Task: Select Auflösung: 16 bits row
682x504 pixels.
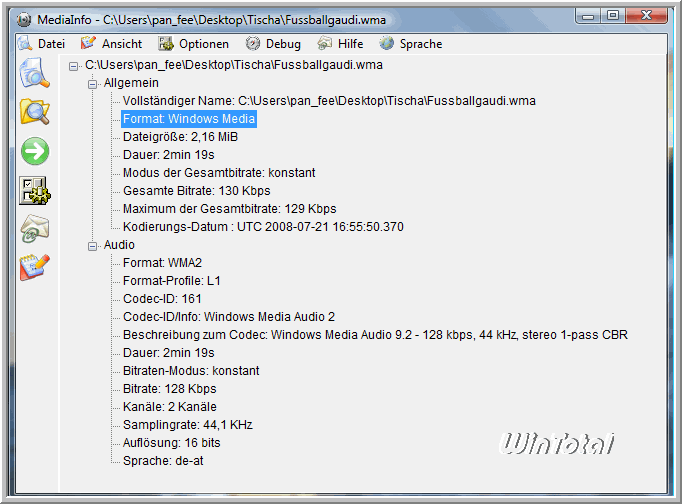Action: coord(172,443)
